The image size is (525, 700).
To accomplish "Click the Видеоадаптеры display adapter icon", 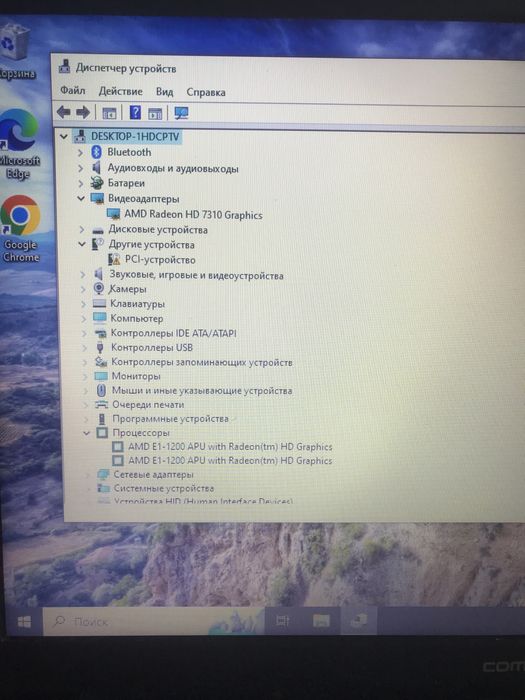I will (97, 198).
